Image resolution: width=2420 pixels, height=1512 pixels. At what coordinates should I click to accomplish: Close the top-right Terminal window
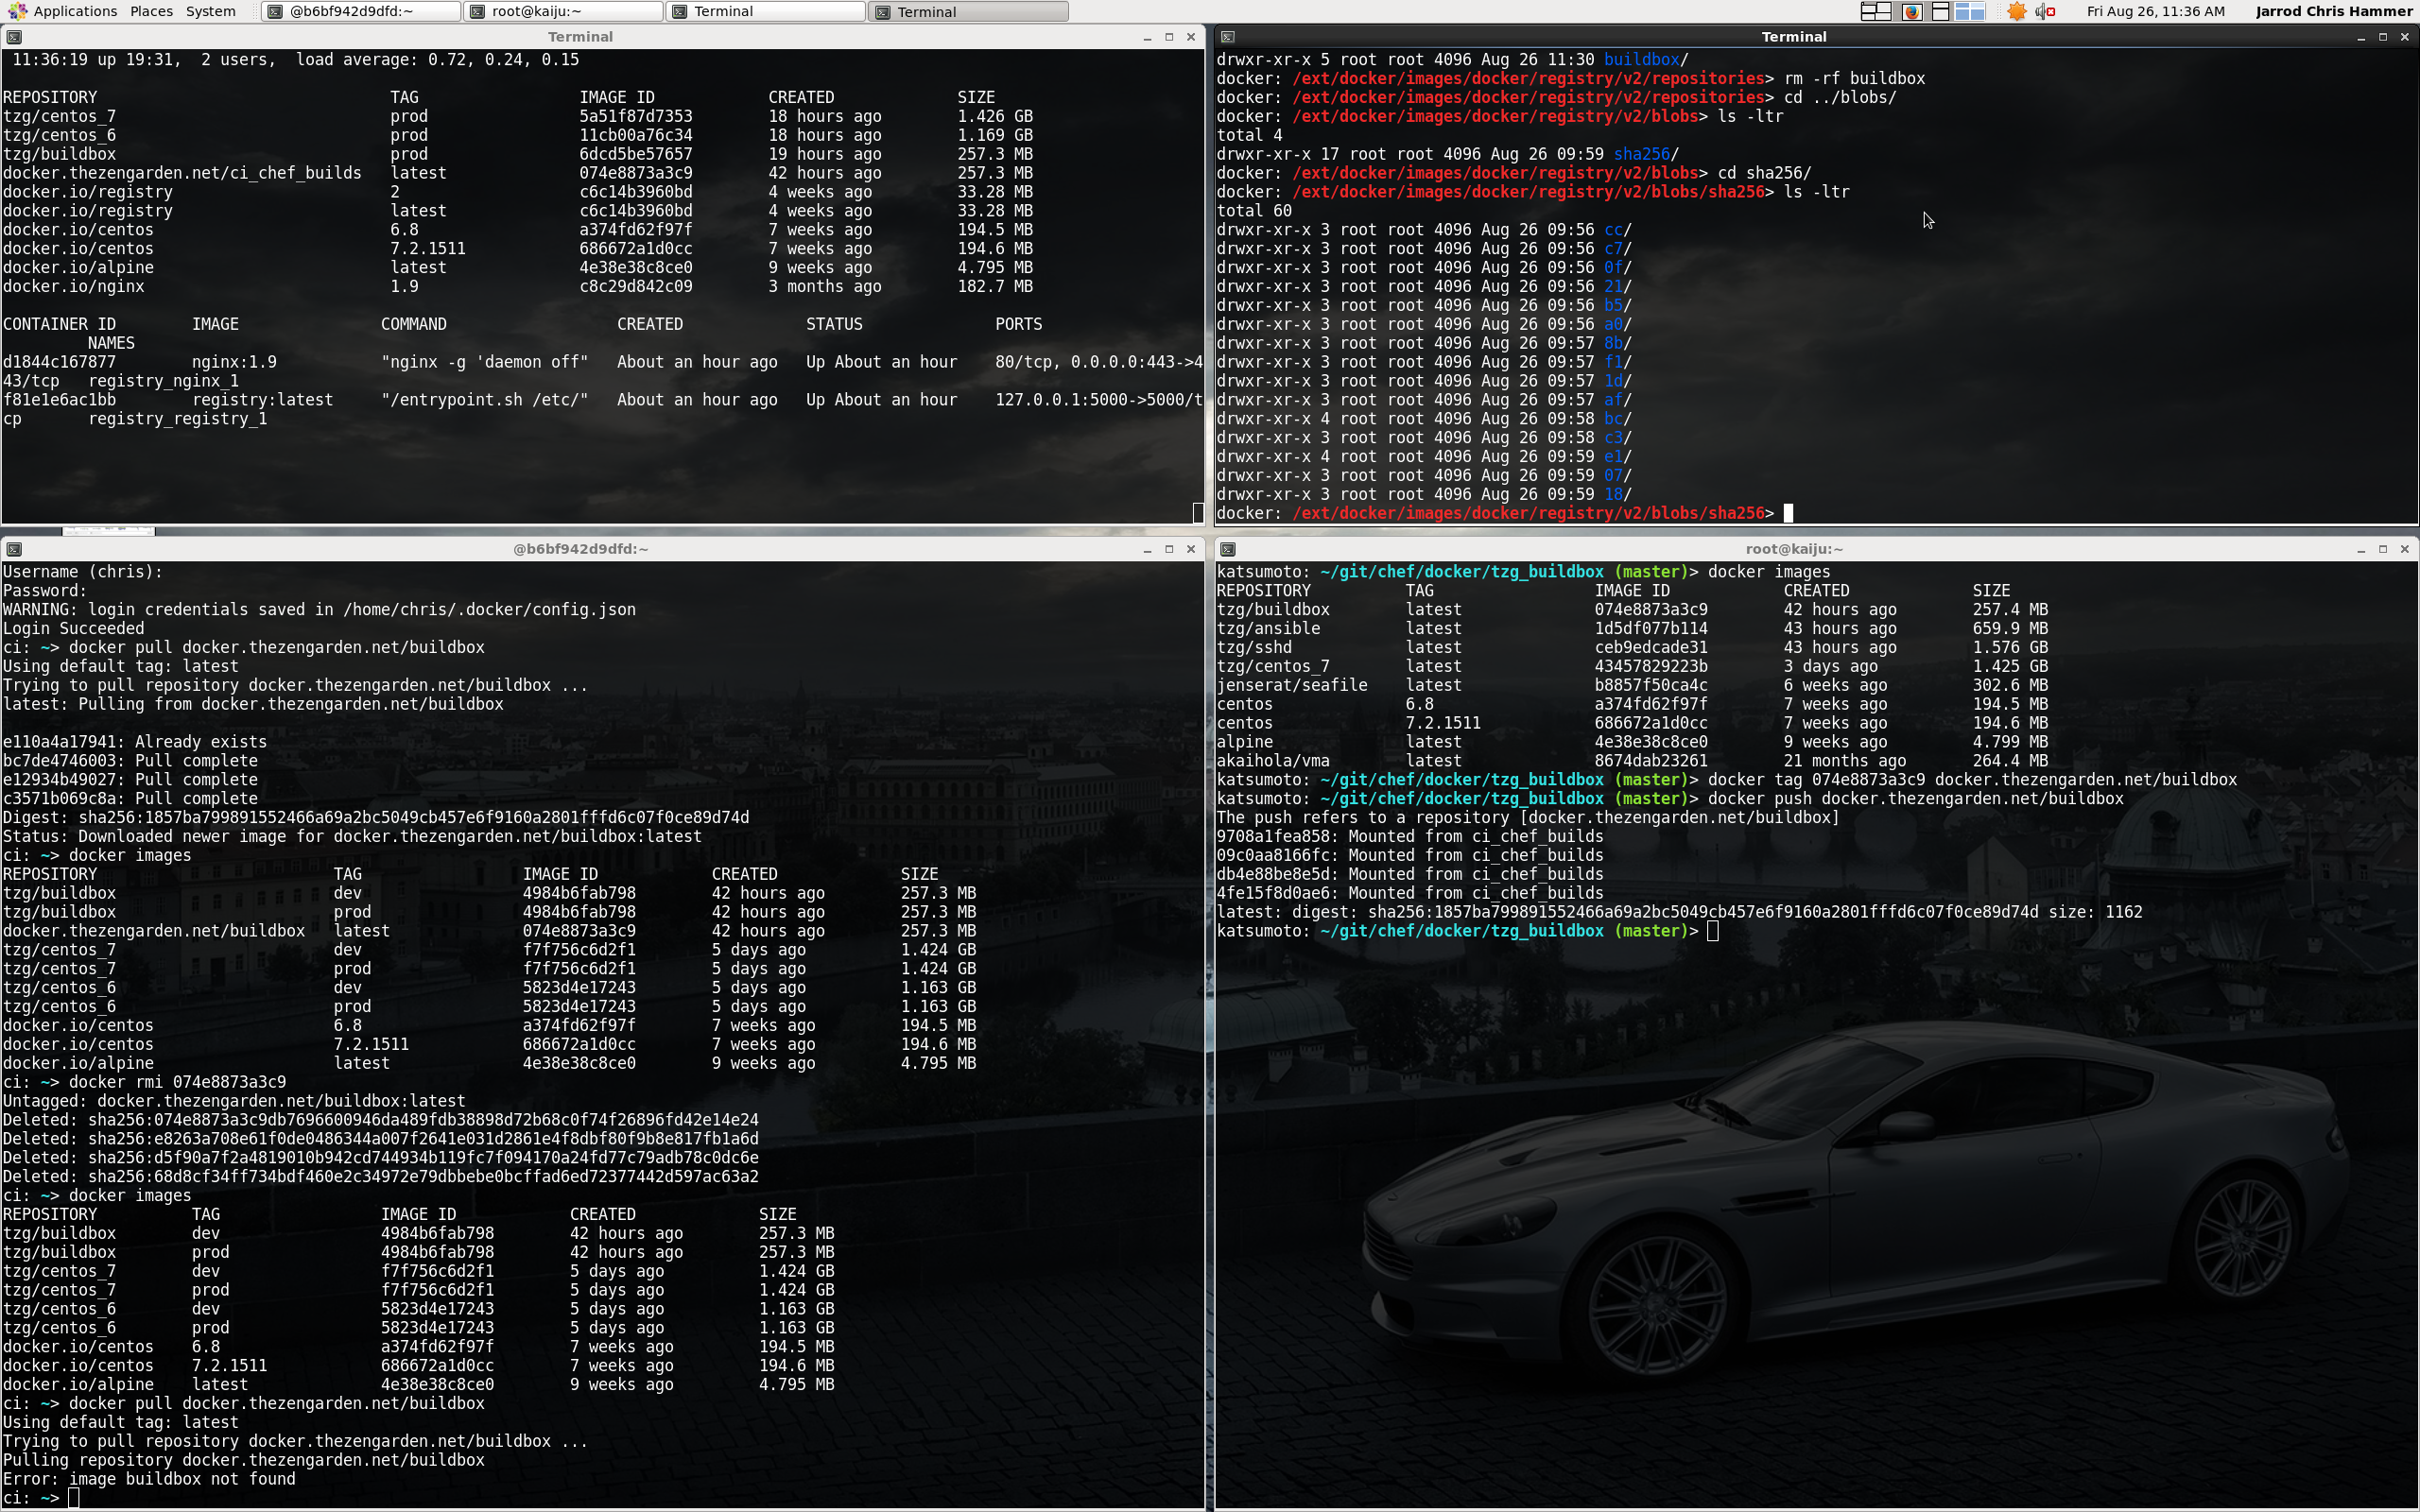click(2405, 37)
